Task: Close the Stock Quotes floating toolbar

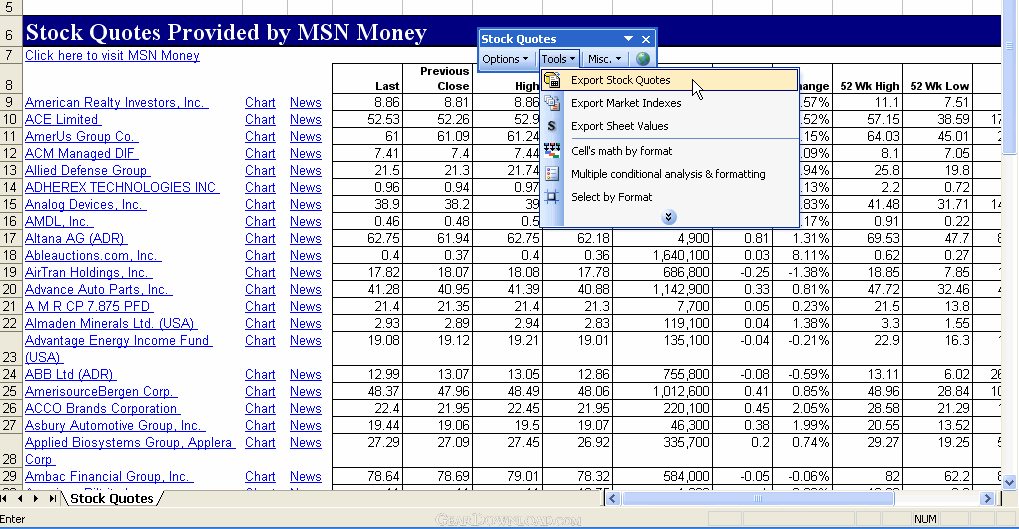Action: pyautogui.click(x=645, y=39)
